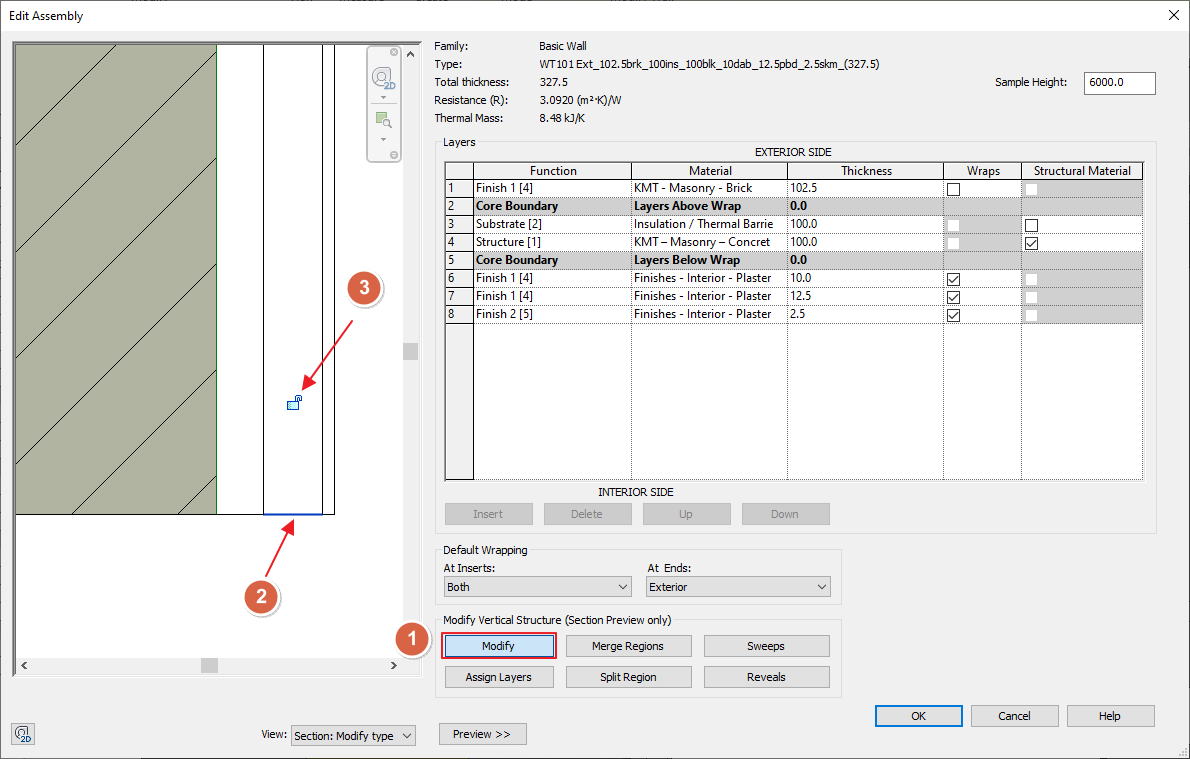Click the up arrow on the preview scrollbar

pyautogui.click(x=409, y=53)
